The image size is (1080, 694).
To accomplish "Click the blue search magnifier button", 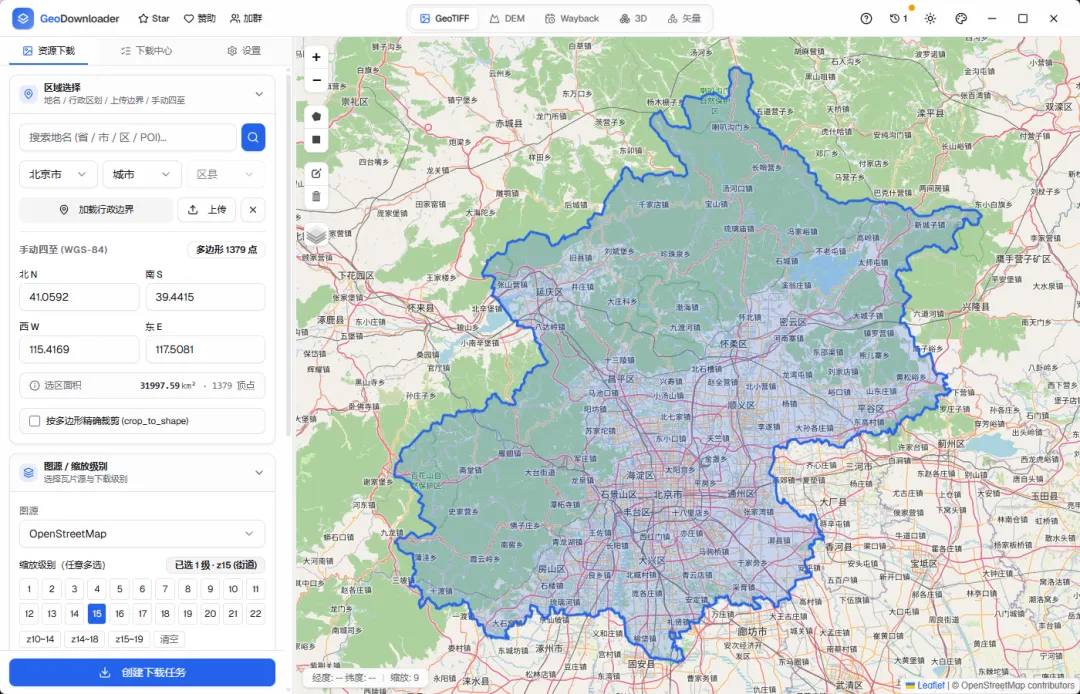I will 253,137.
